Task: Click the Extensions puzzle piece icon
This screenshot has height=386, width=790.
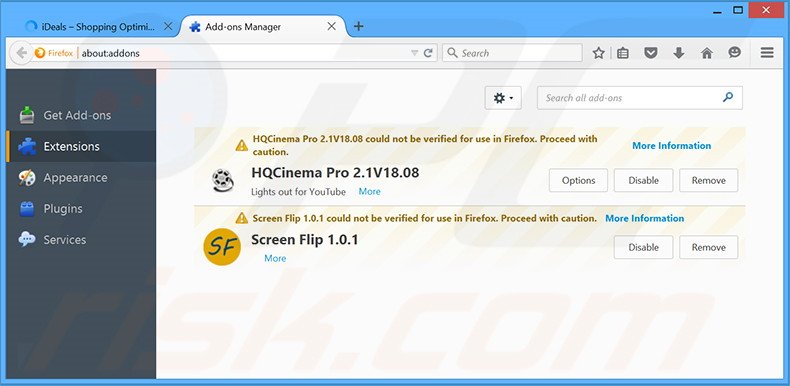Action: click(x=27, y=146)
